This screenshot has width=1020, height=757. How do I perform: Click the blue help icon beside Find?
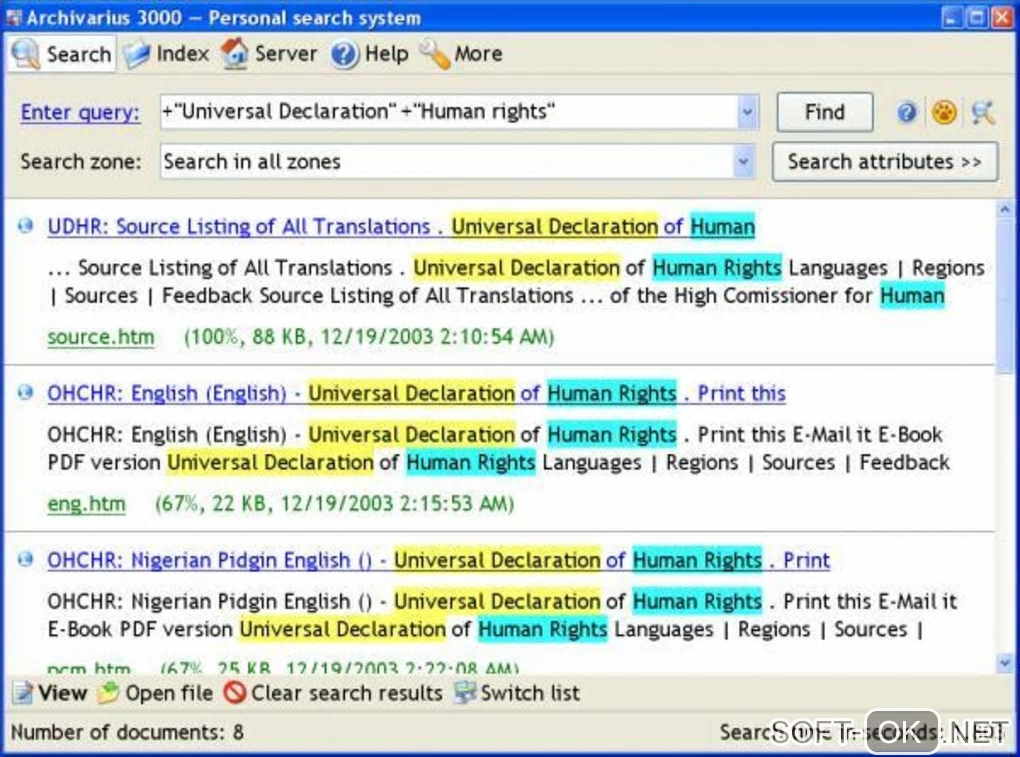[x=907, y=113]
